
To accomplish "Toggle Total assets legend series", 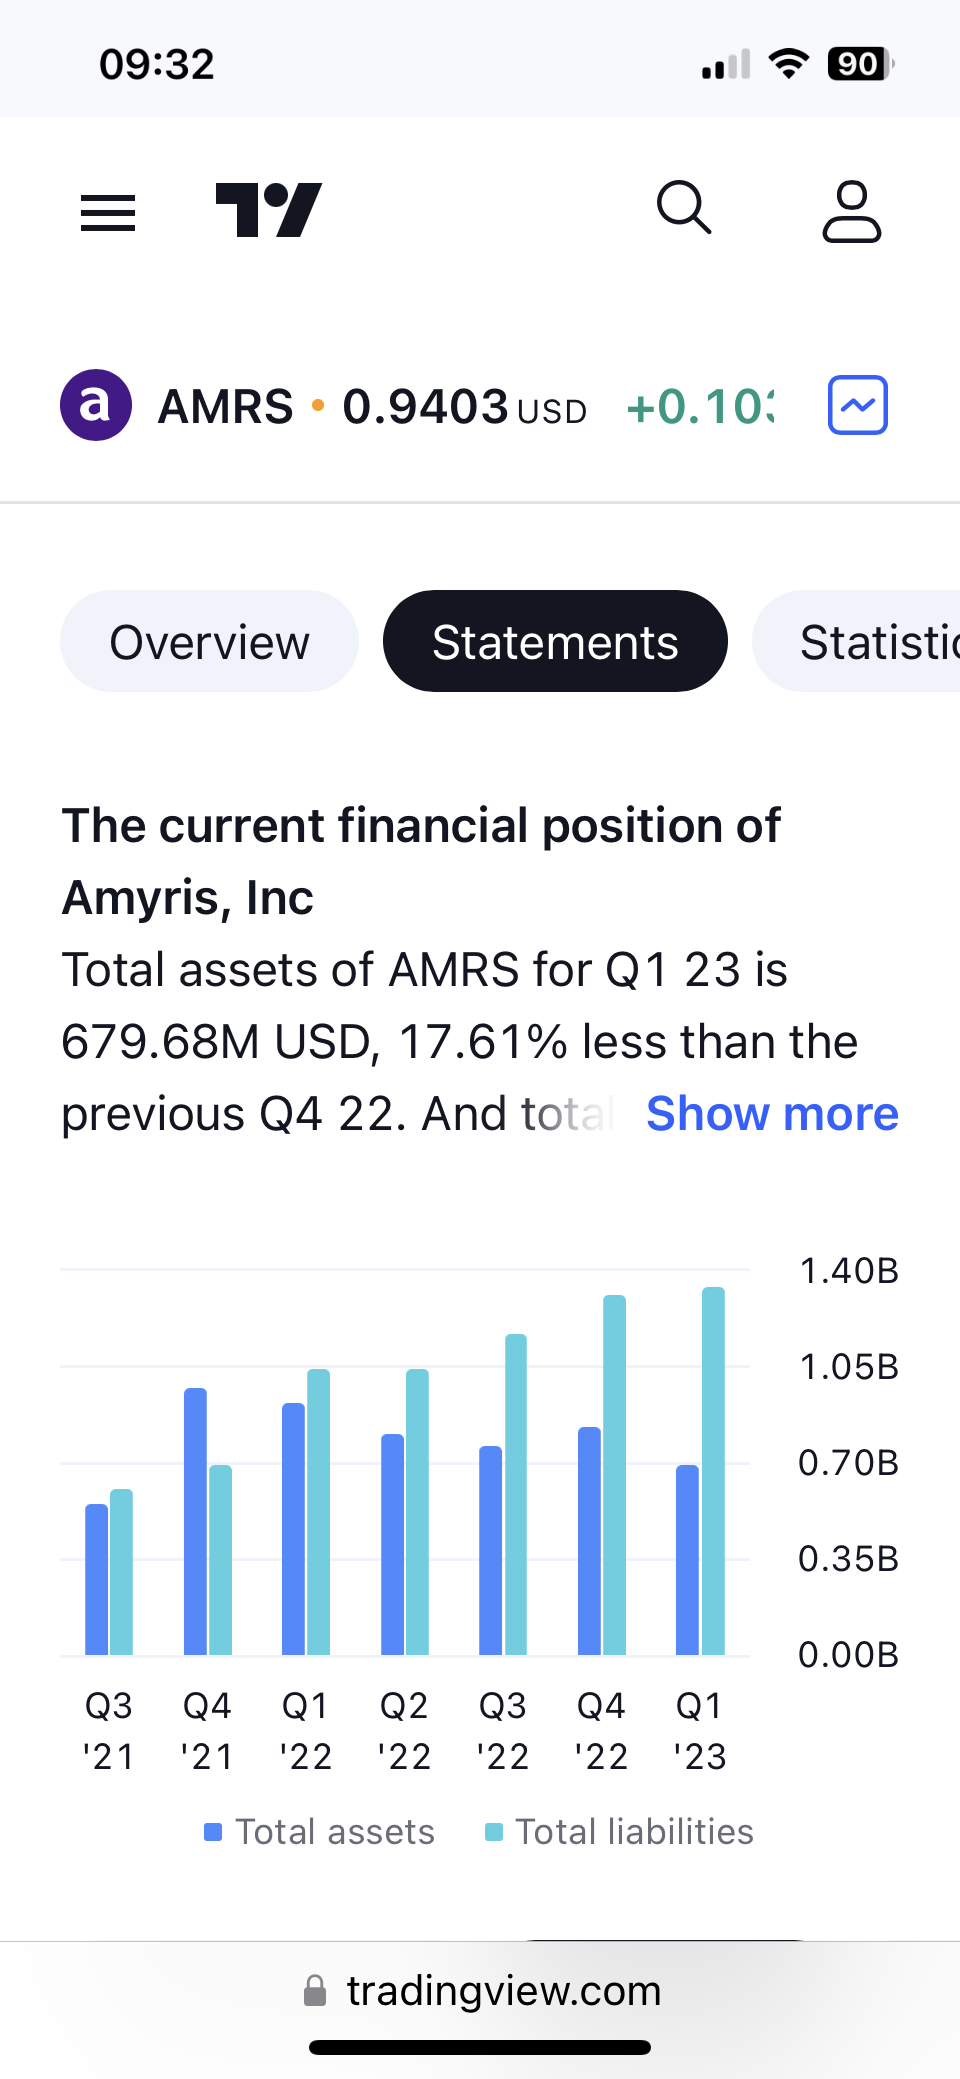I will click(x=320, y=1832).
